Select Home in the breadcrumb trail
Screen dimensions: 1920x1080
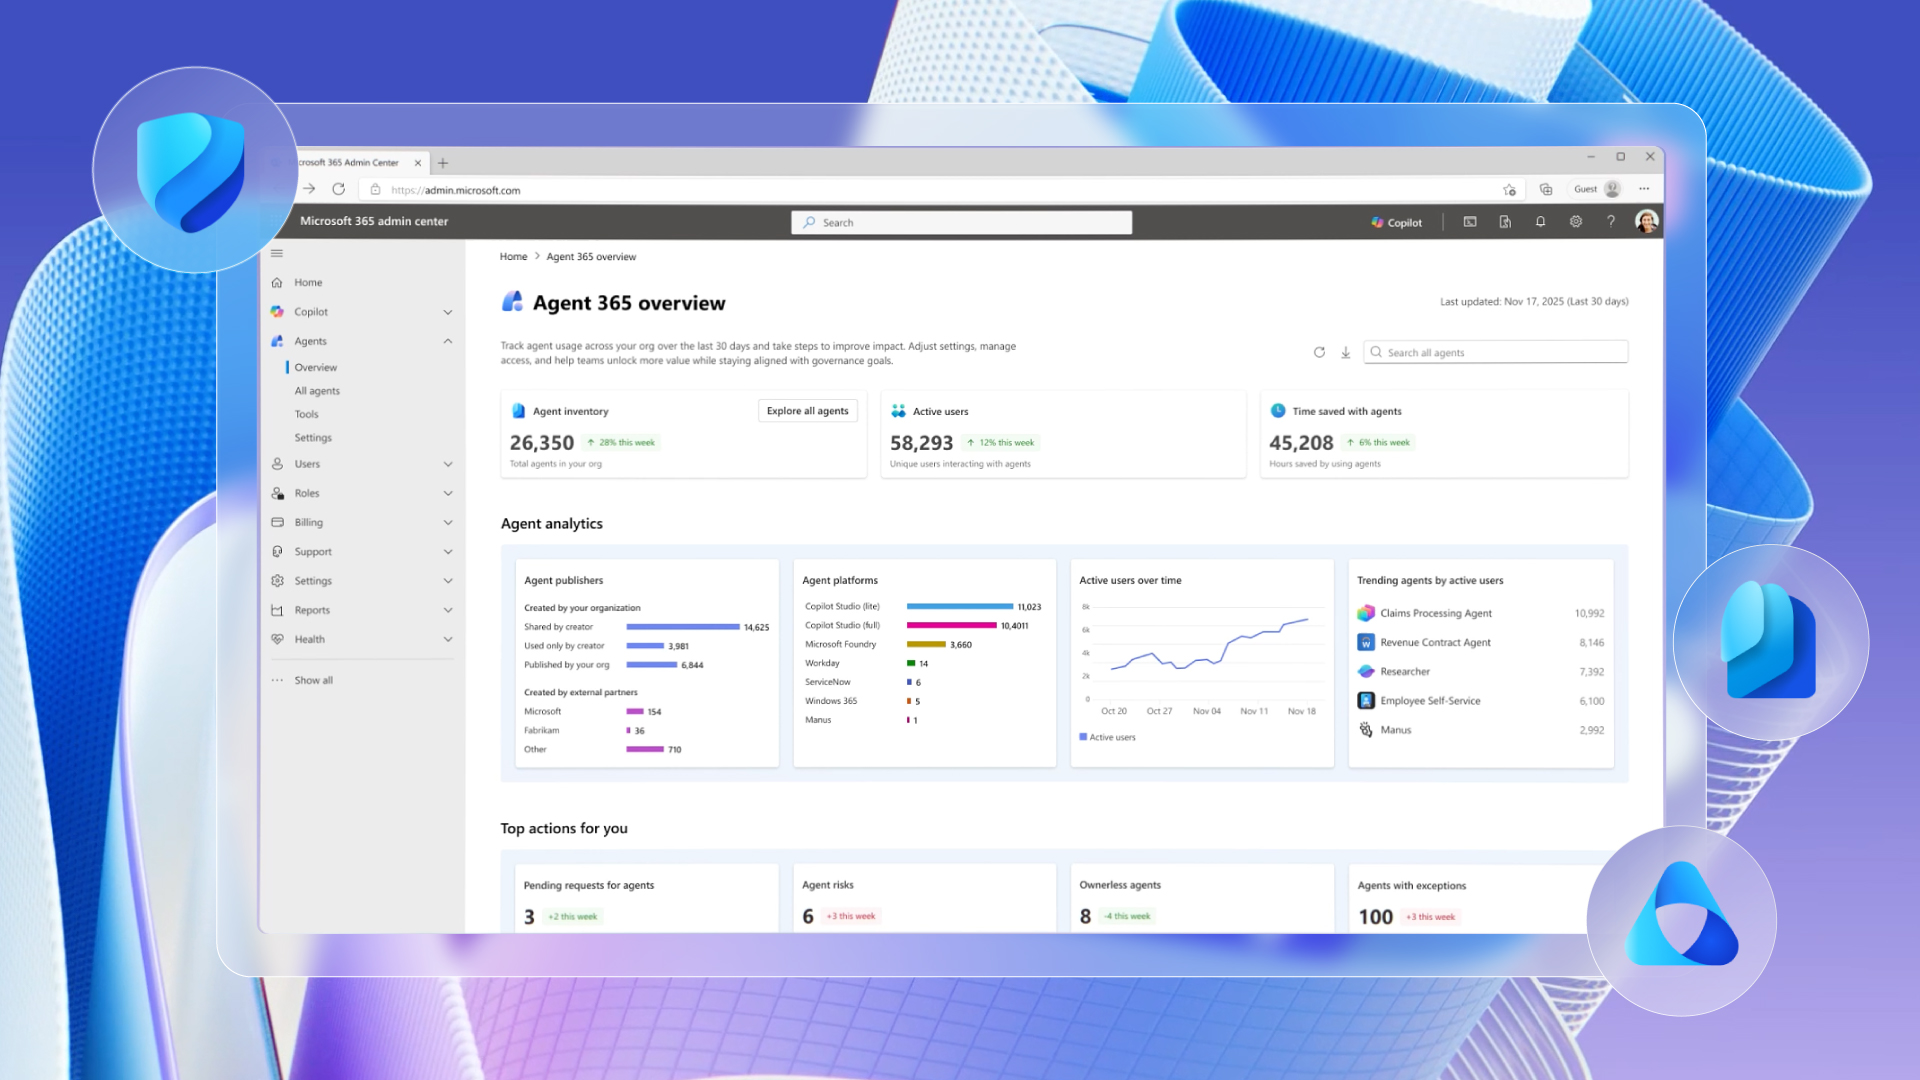click(x=513, y=256)
